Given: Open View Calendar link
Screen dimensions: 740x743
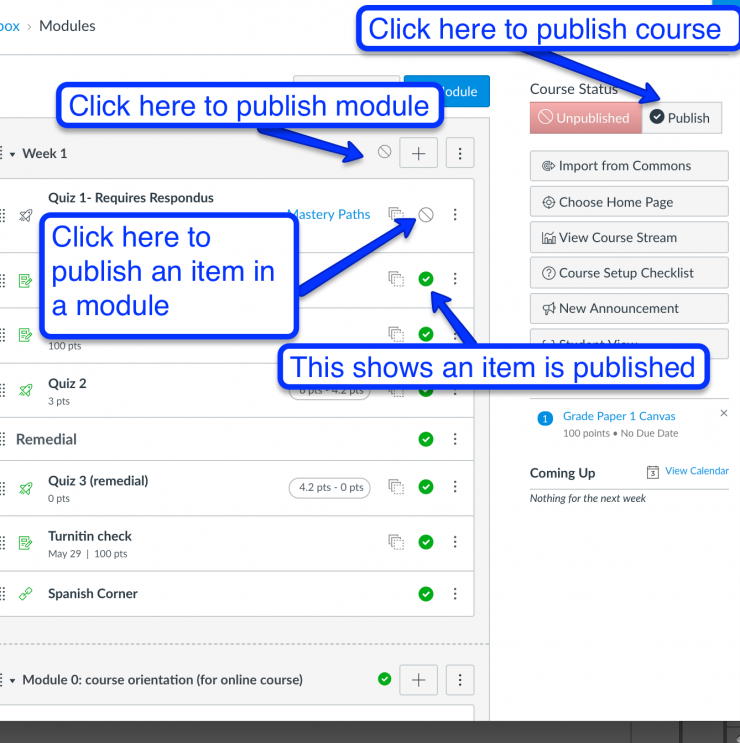Looking at the screenshot, I should [696, 471].
